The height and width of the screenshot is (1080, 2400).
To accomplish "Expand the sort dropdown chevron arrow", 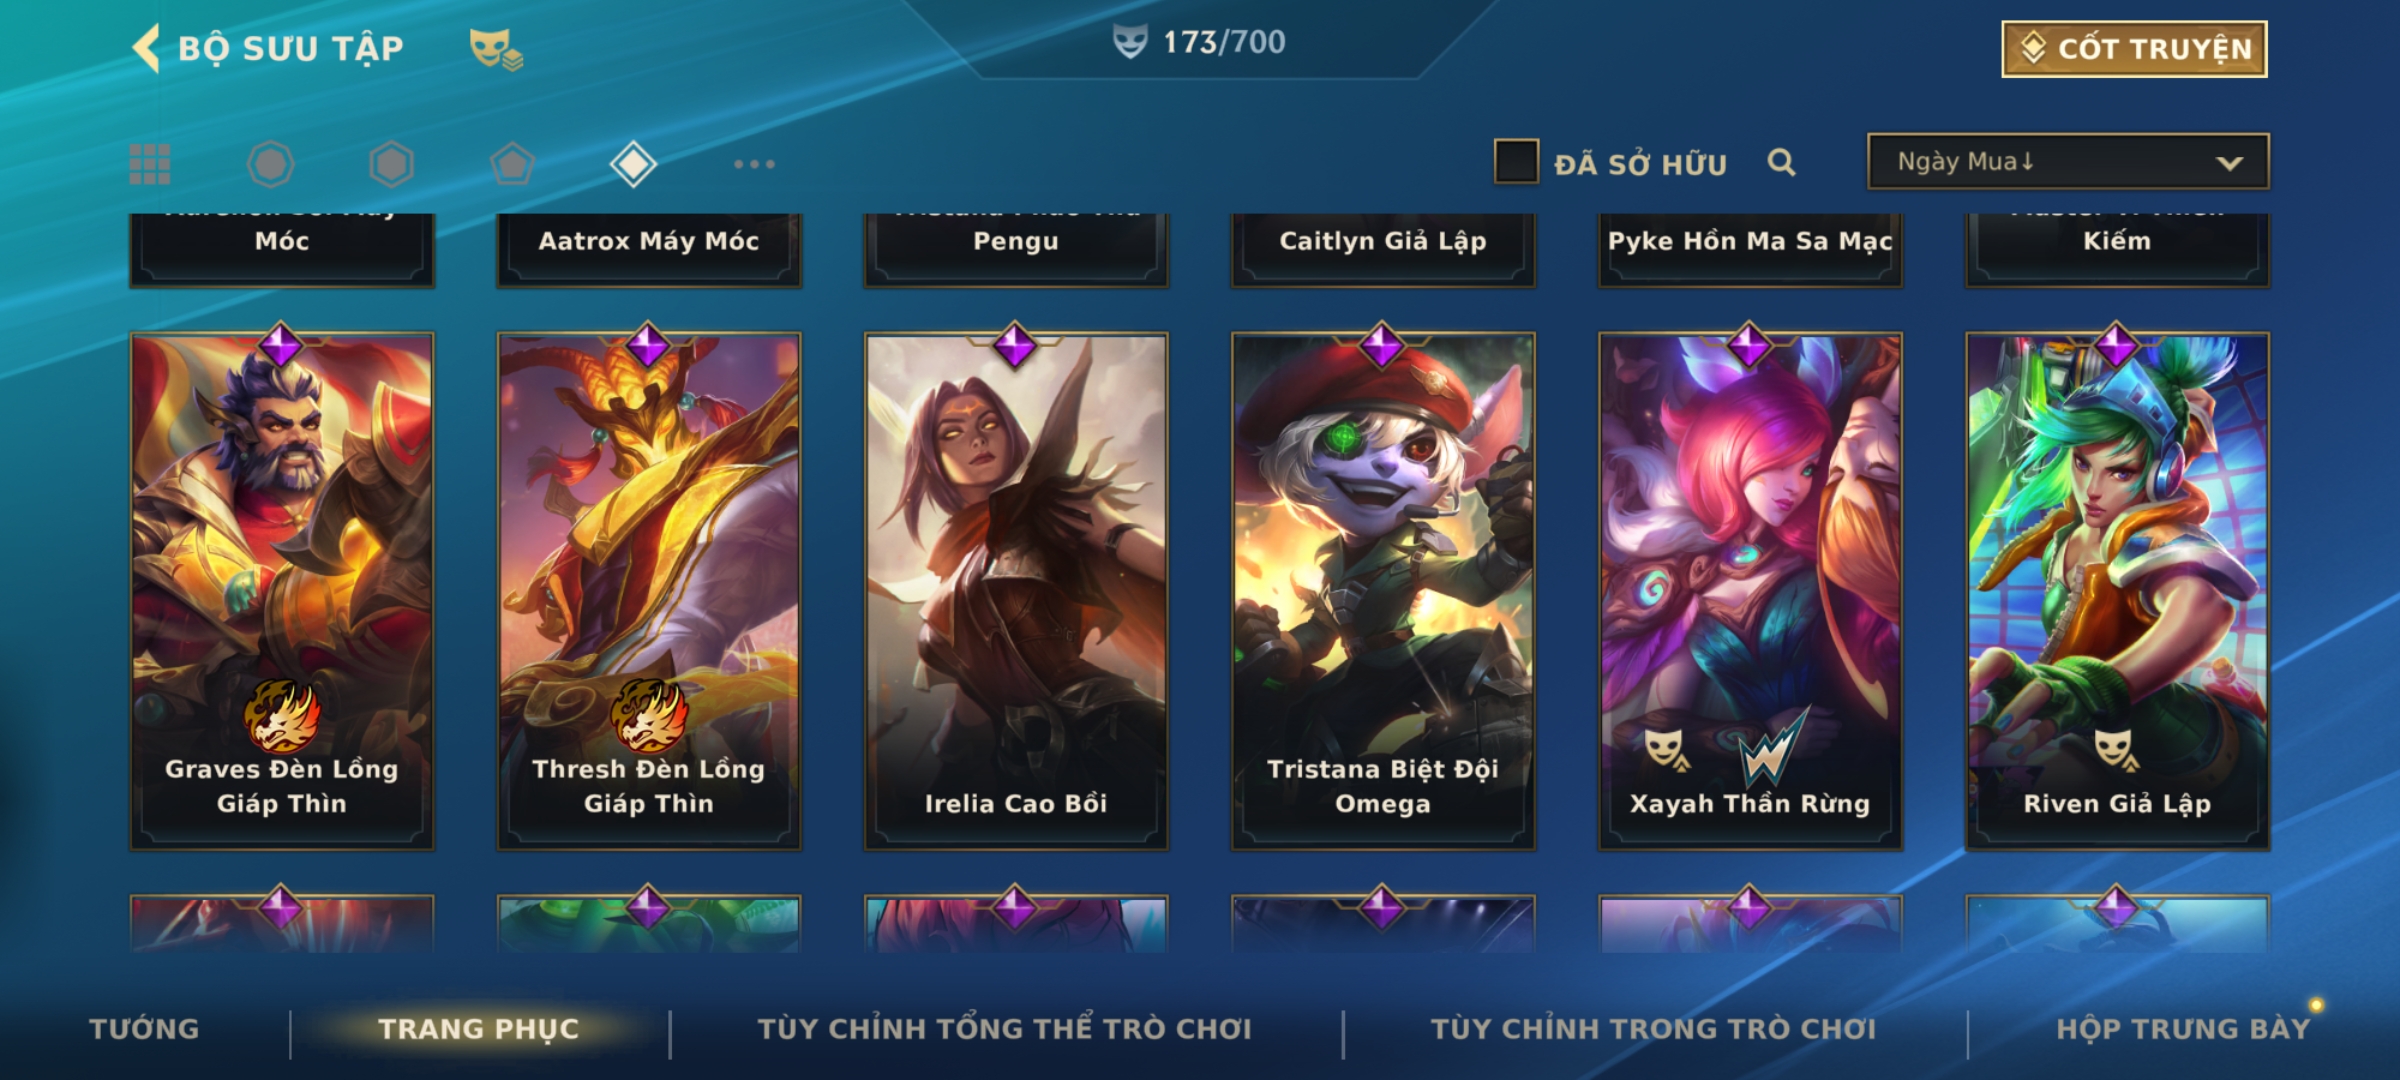I will 2229,163.
